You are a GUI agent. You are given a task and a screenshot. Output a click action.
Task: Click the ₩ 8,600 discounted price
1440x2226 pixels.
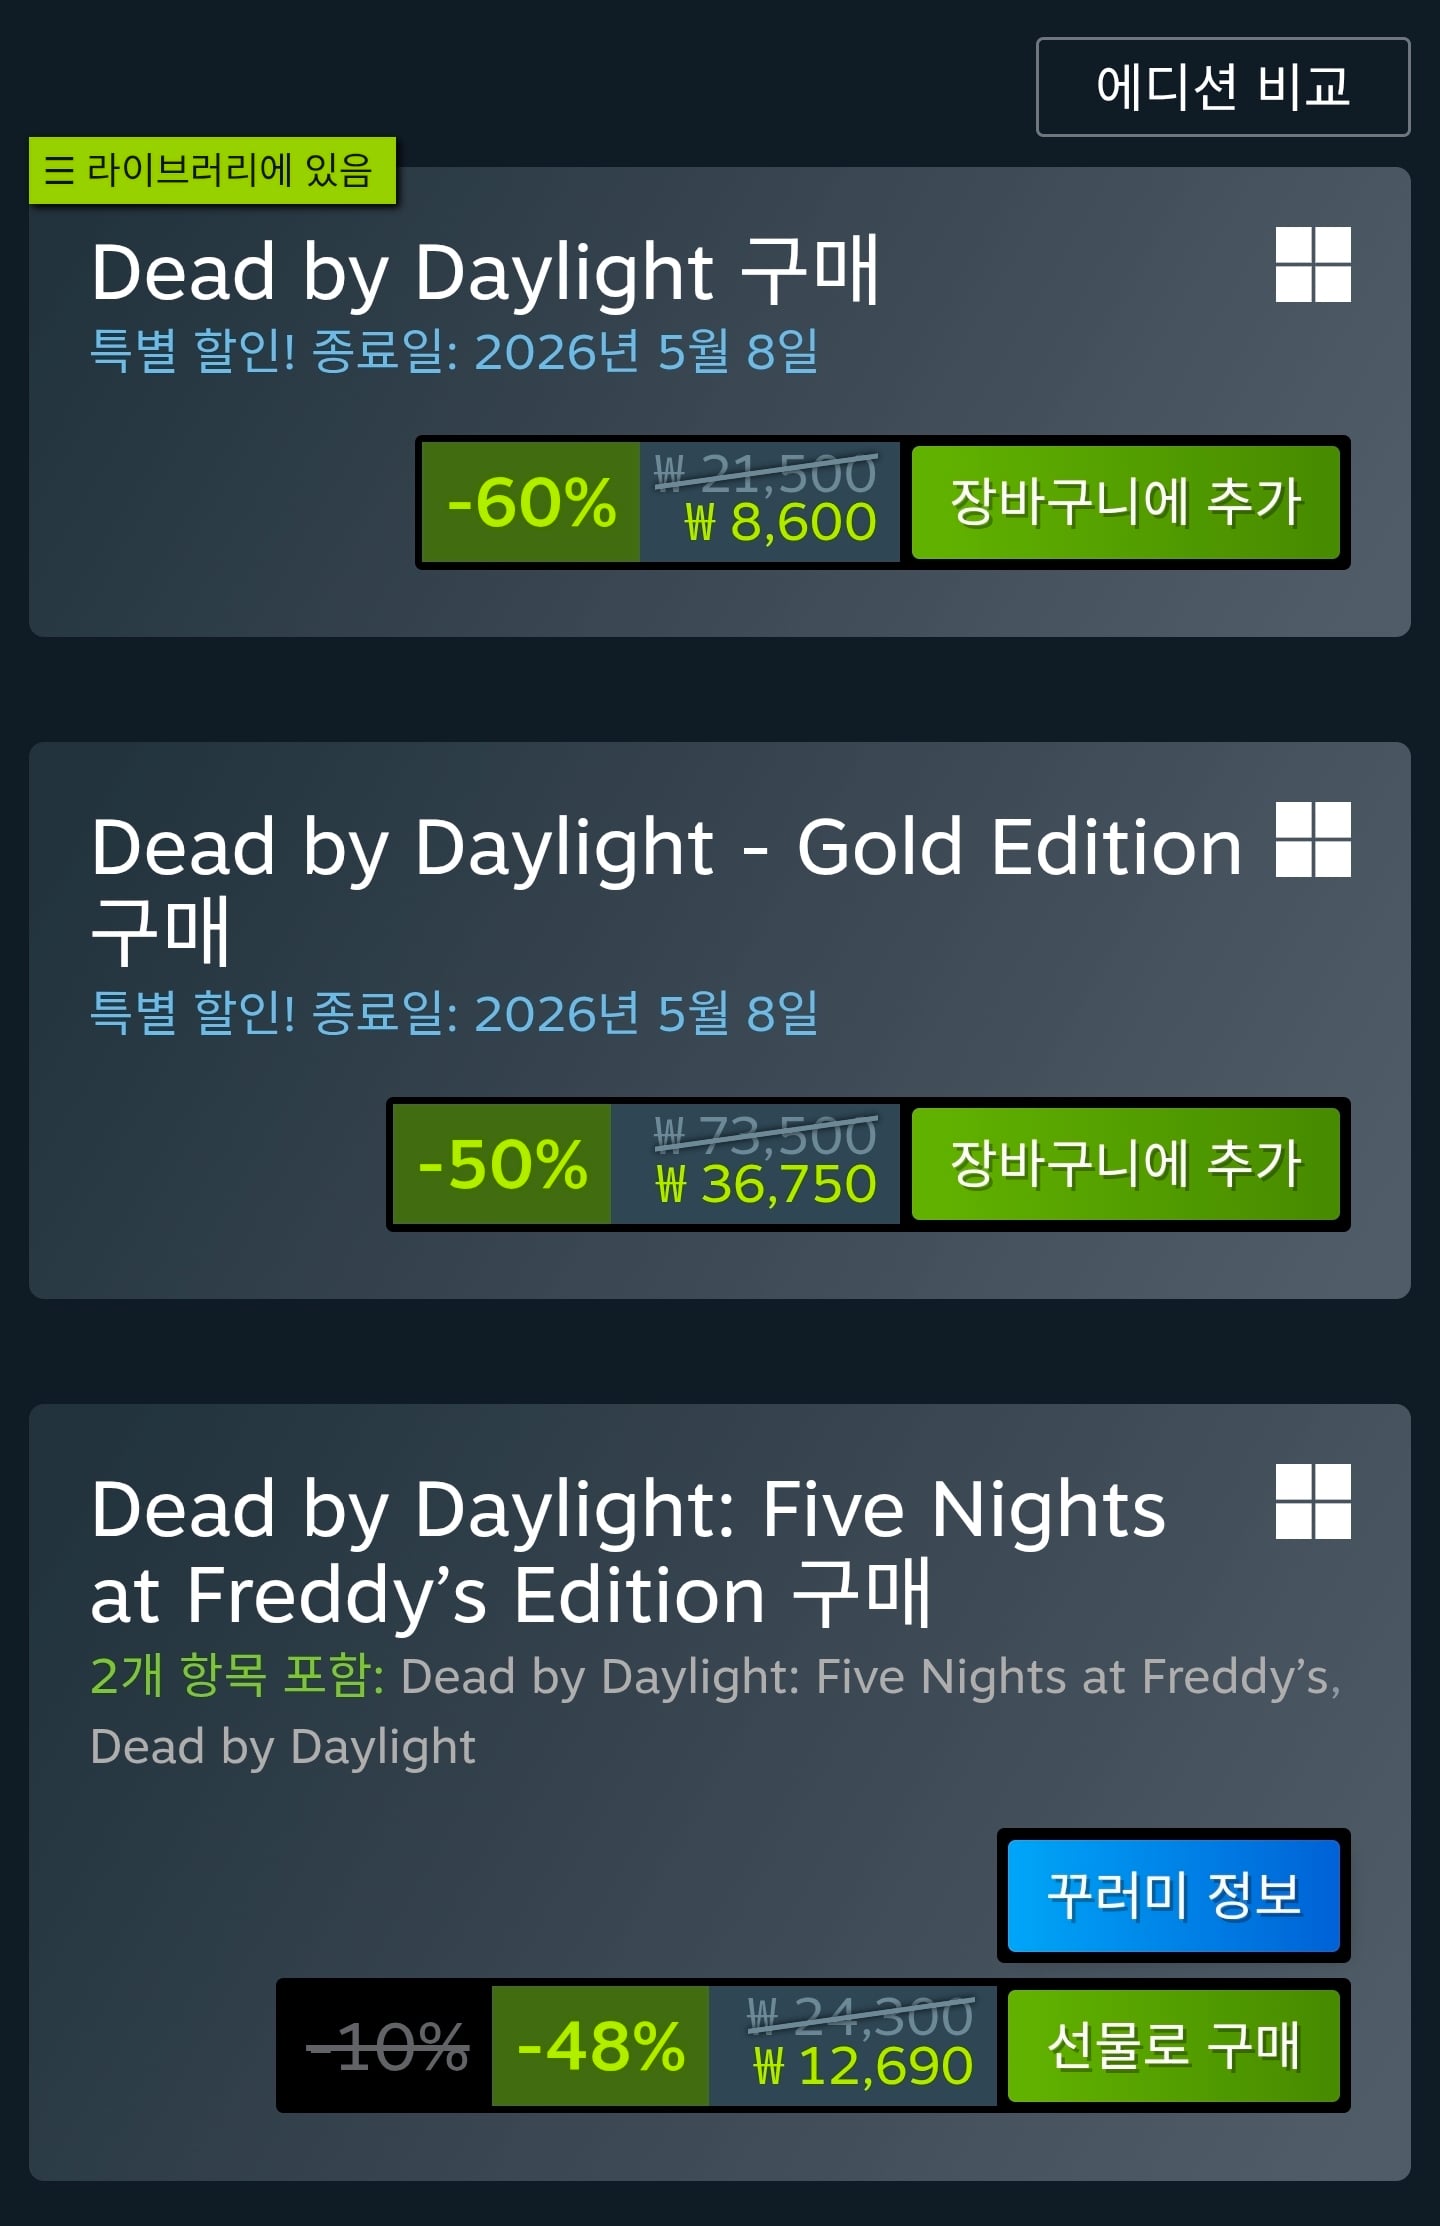[x=780, y=523]
